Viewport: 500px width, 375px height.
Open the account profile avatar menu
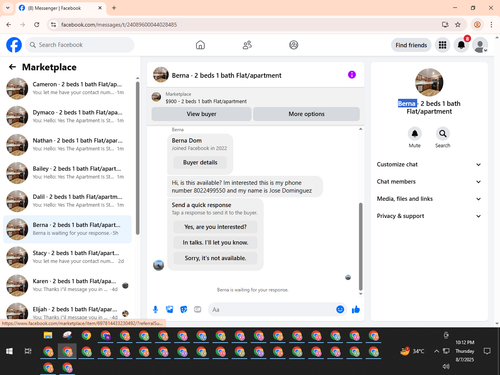[x=480, y=45]
